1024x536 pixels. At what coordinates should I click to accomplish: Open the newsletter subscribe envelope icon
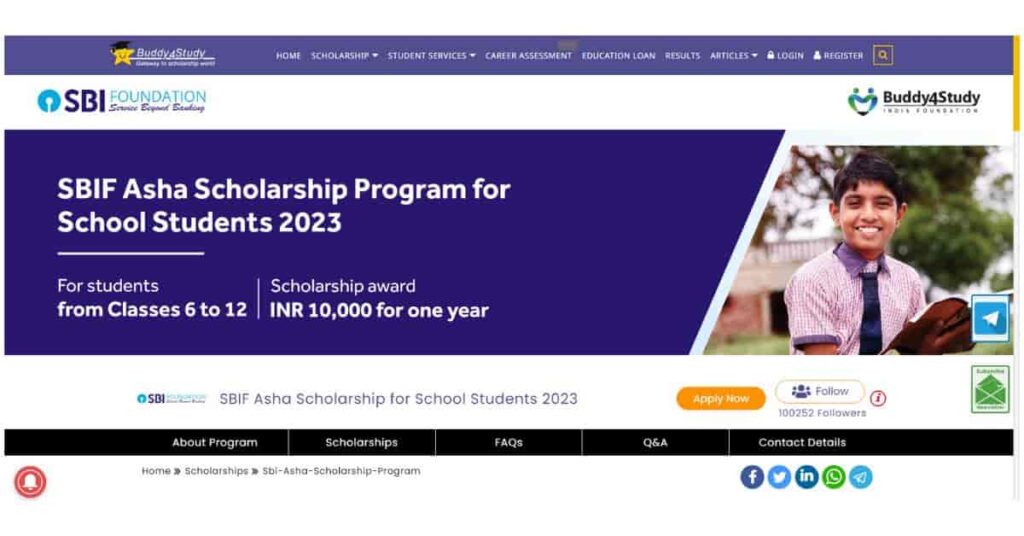[990, 389]
